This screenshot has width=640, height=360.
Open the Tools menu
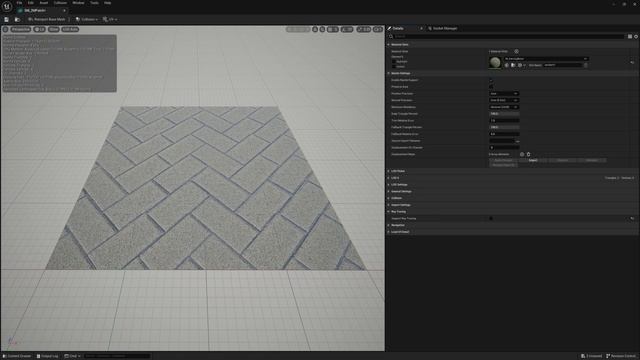(94, 3)
